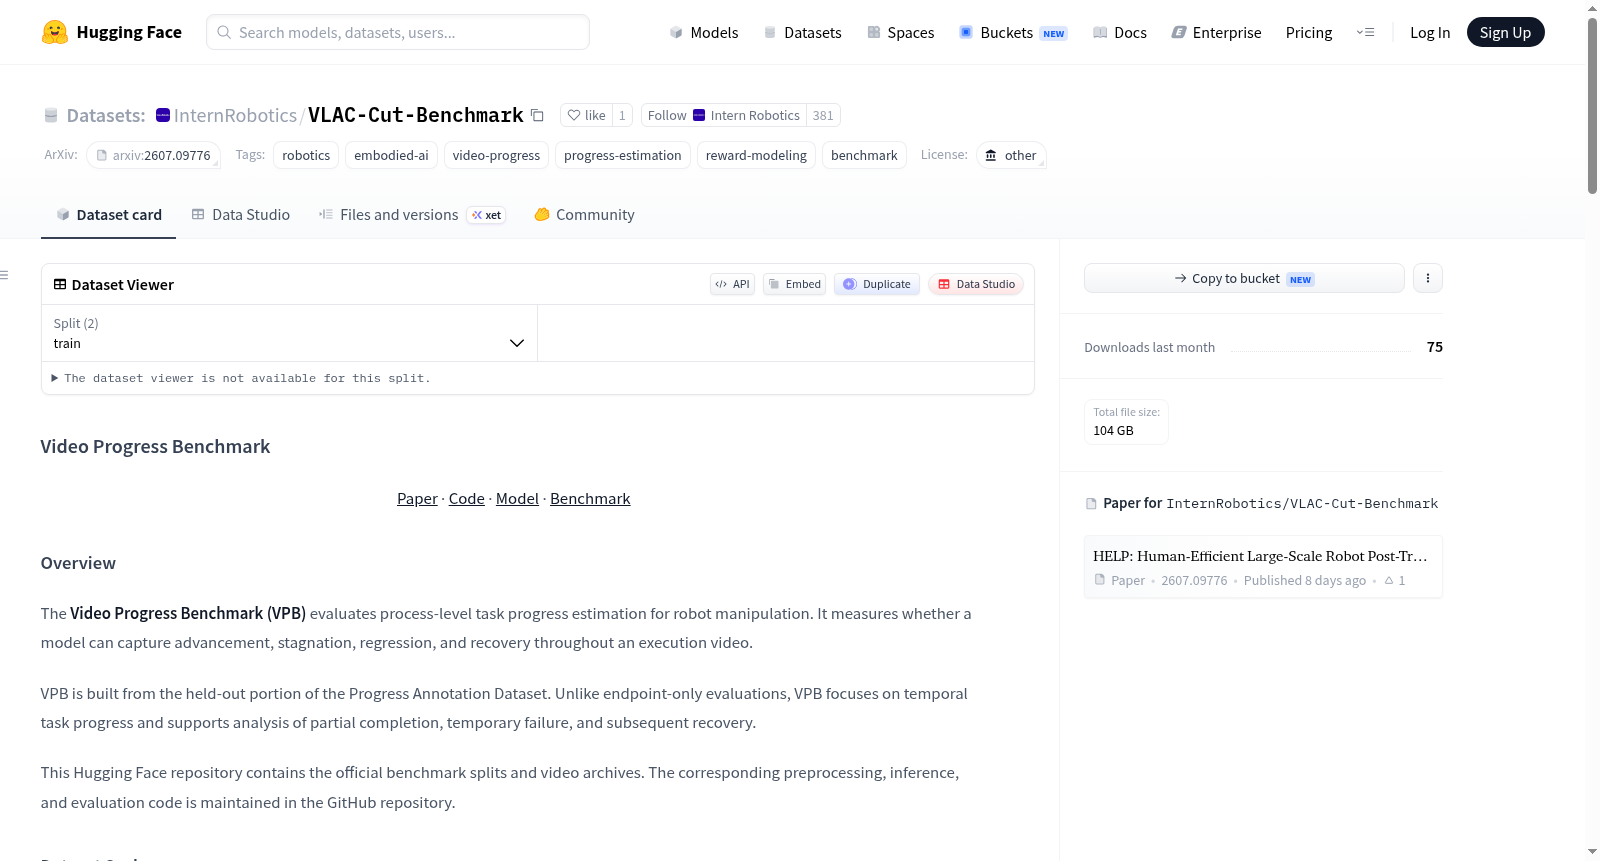Image resolution: width=1600 pixels, height=861 pixels.
Task: Open the 381 followers count
Action: (x=823, y=115)
